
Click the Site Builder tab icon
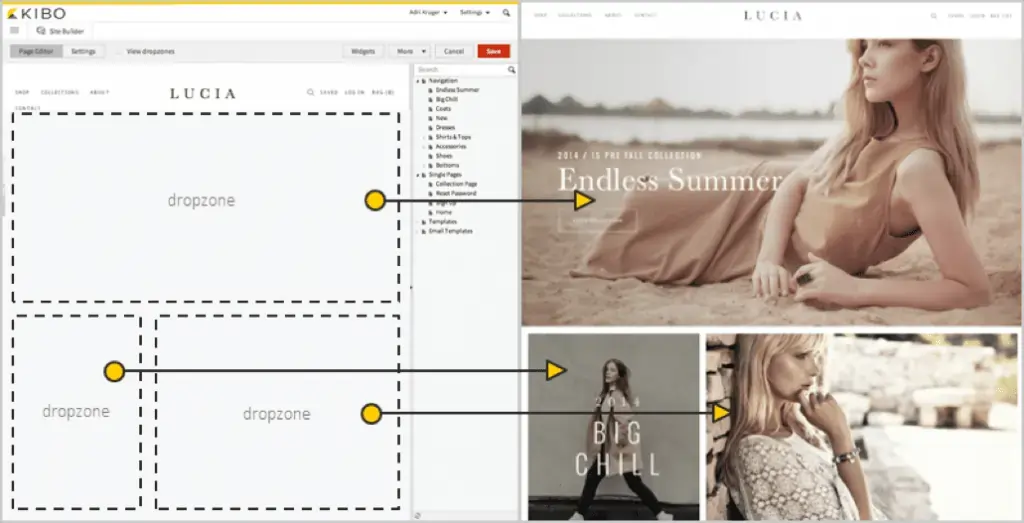[41, 31]
